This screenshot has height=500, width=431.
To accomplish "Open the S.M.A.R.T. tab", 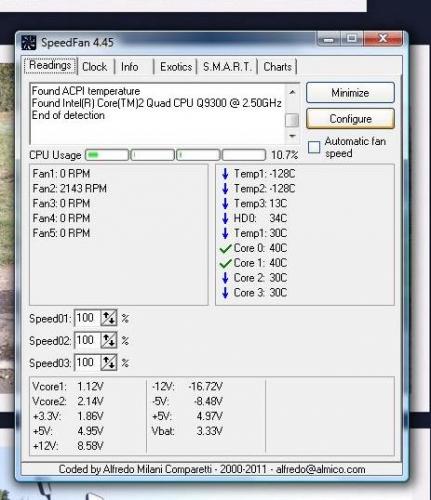I will pos(227,67).
